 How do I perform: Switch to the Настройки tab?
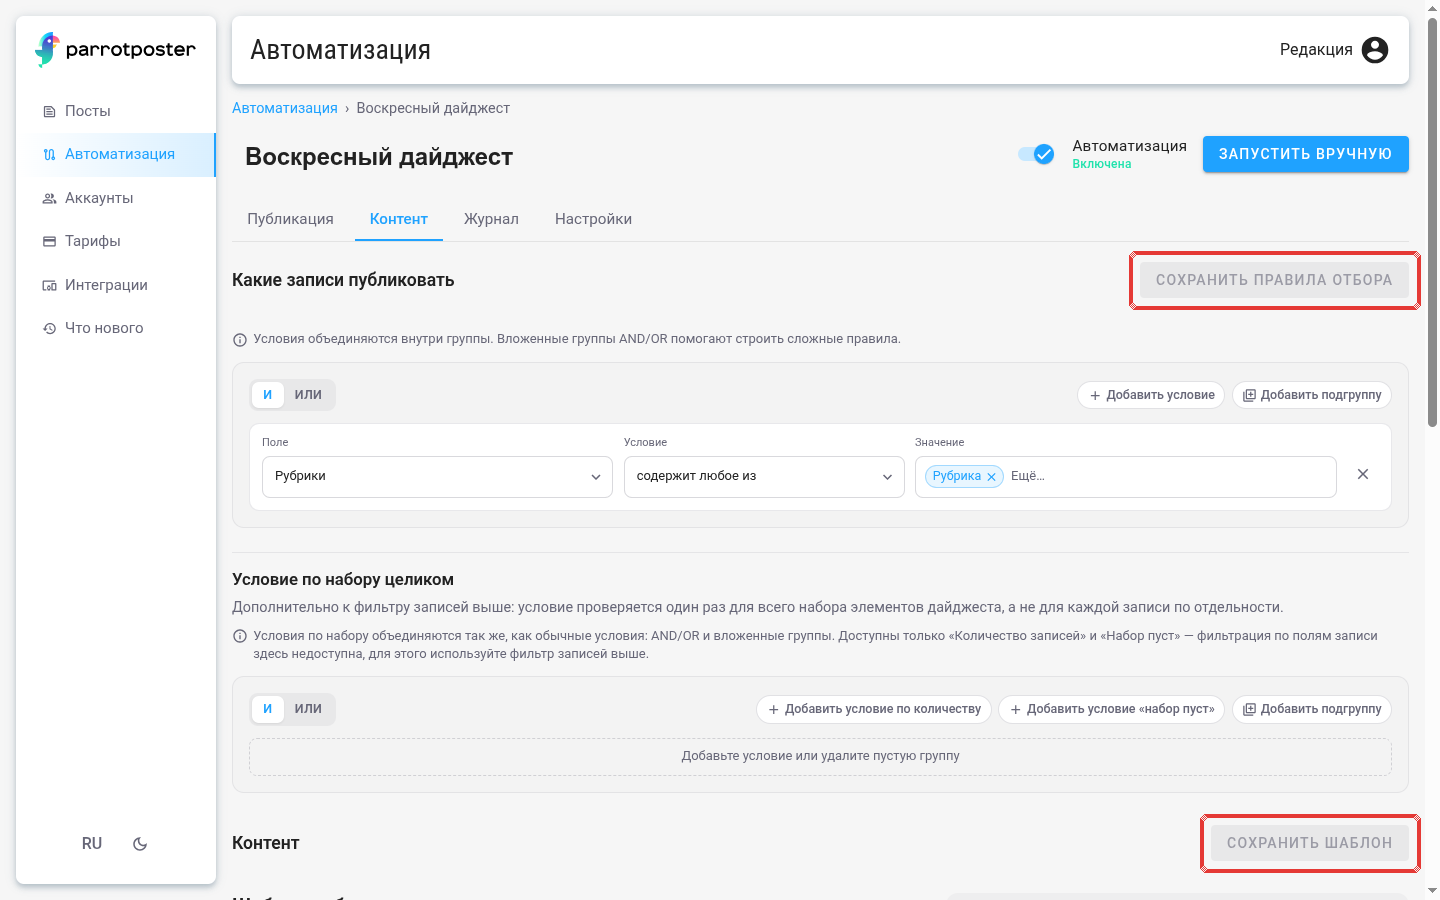[x=593, y=219]
